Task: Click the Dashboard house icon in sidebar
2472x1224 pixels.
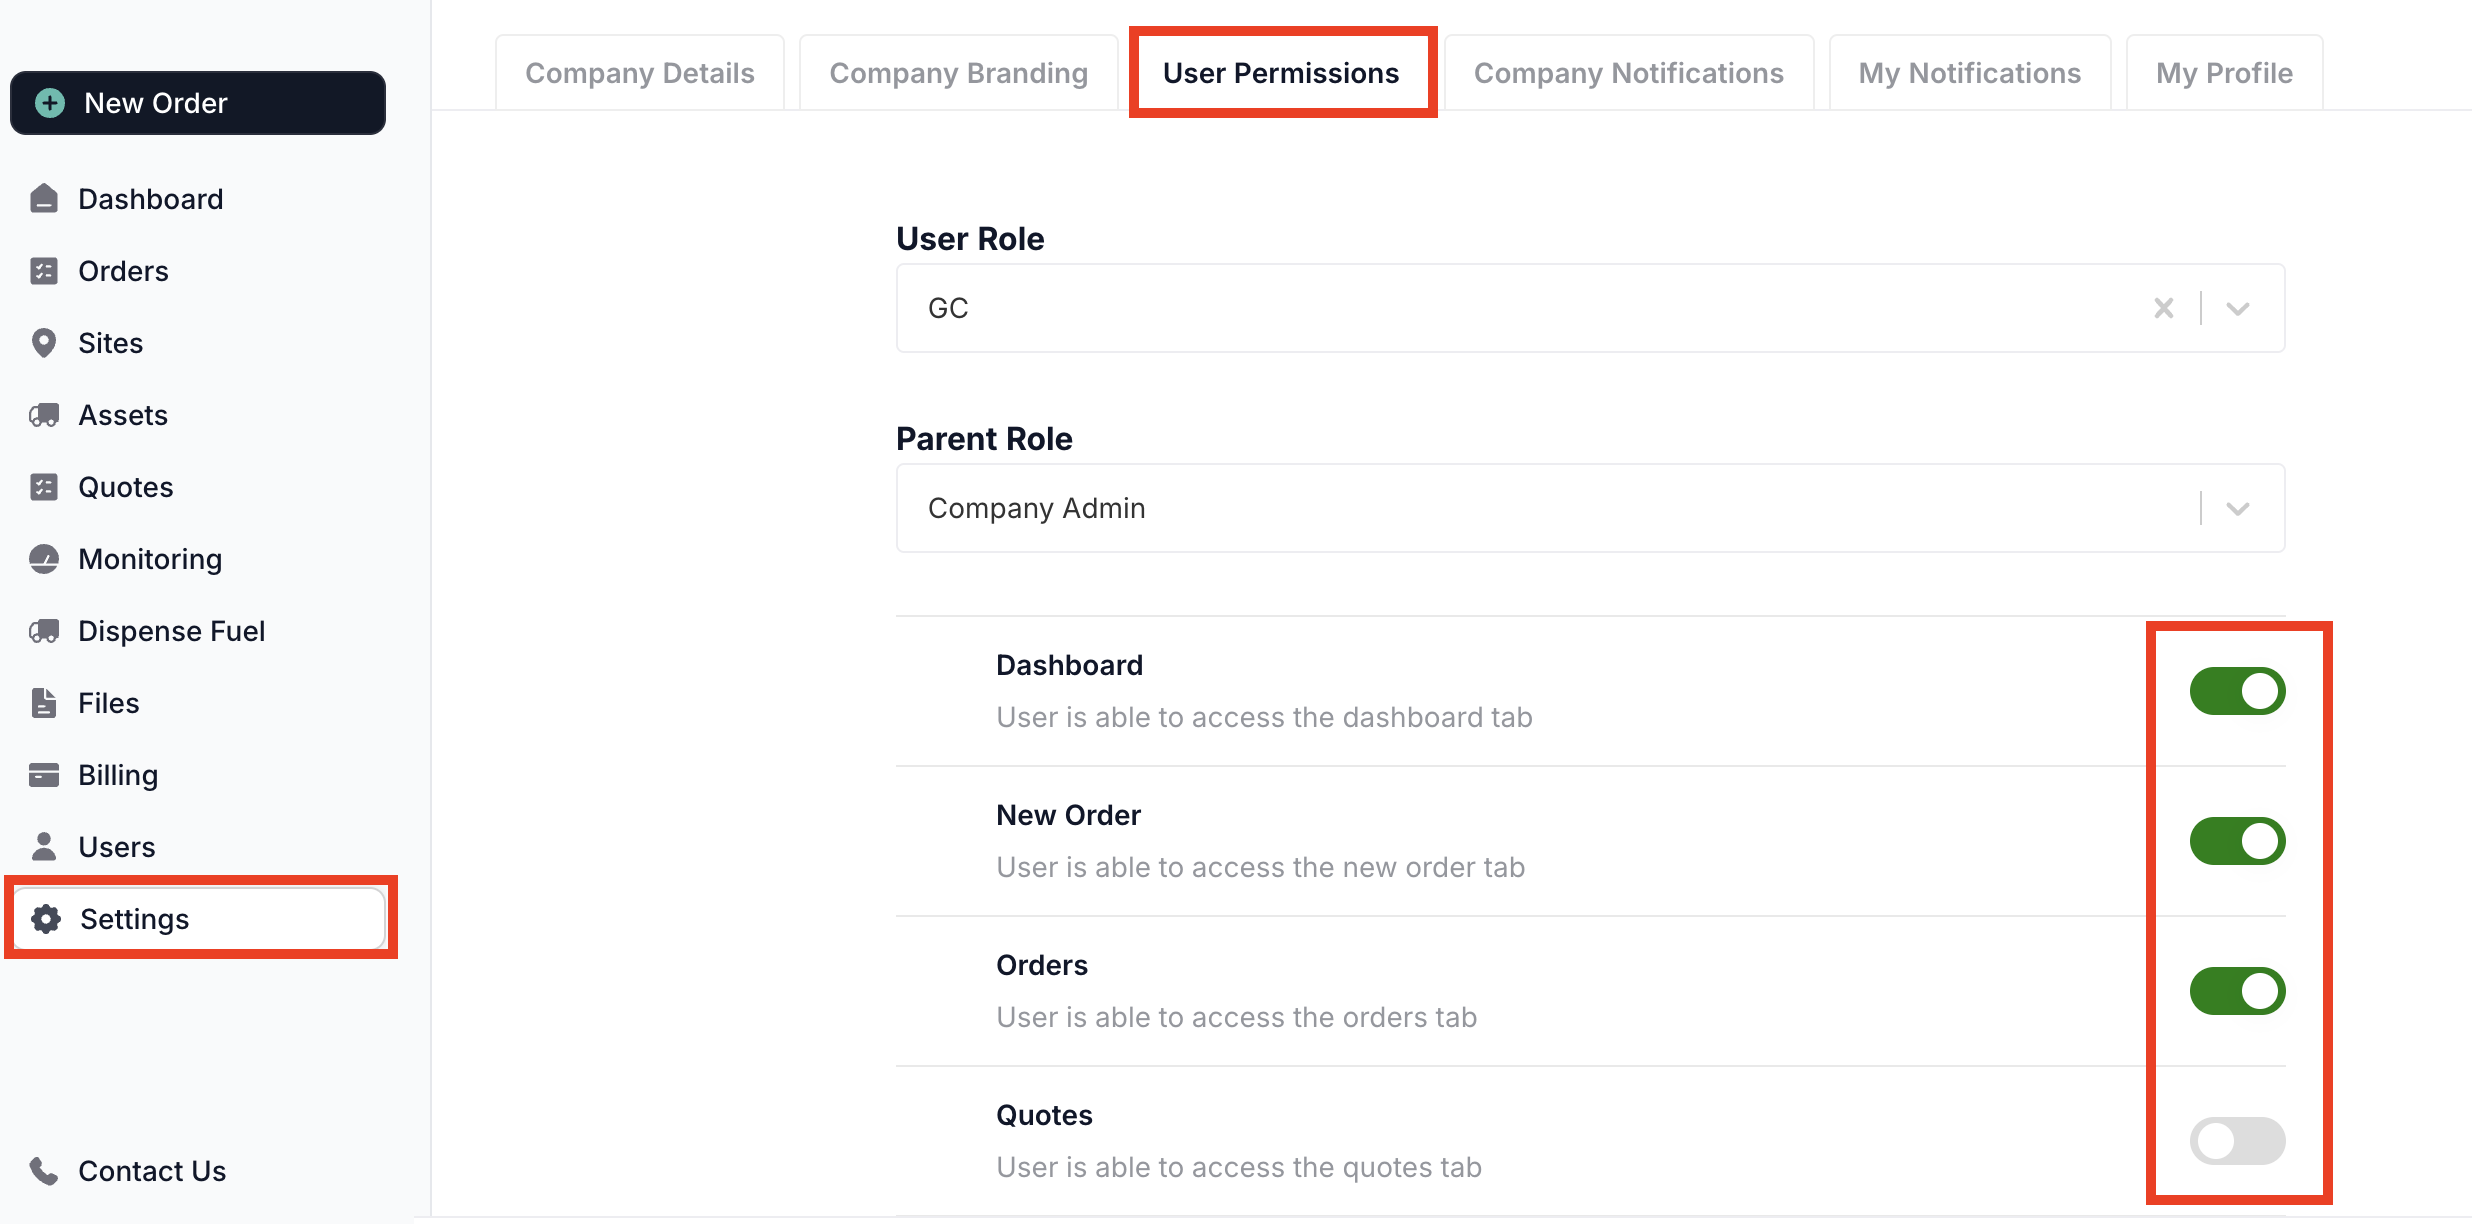Action: (44, 199)
